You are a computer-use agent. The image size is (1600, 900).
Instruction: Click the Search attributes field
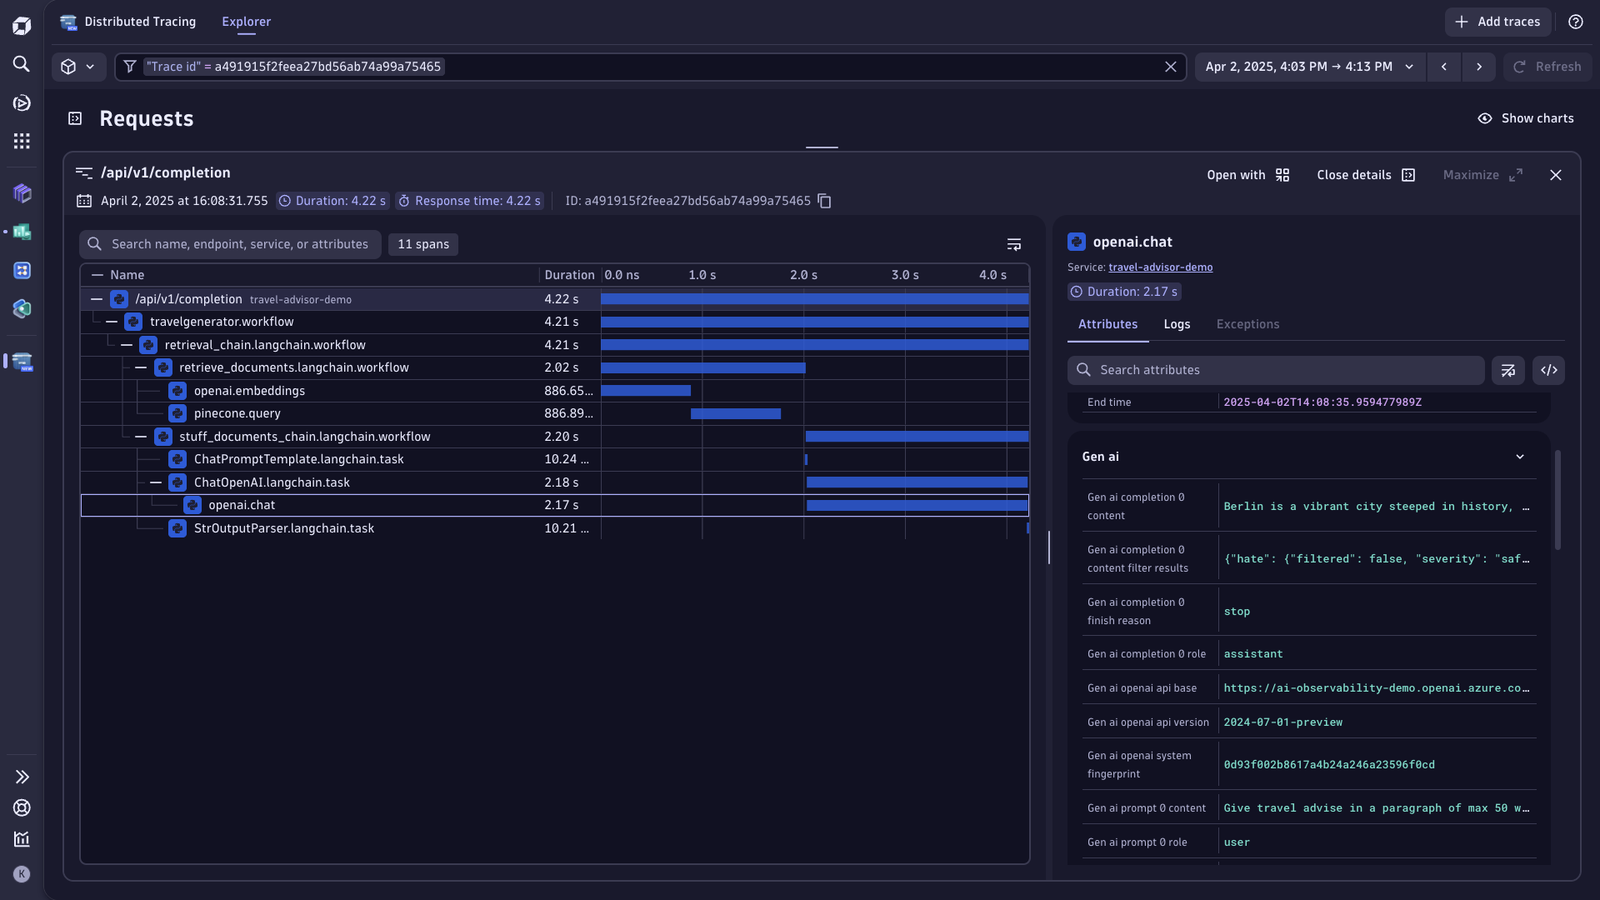click(x=1276, y=370)
